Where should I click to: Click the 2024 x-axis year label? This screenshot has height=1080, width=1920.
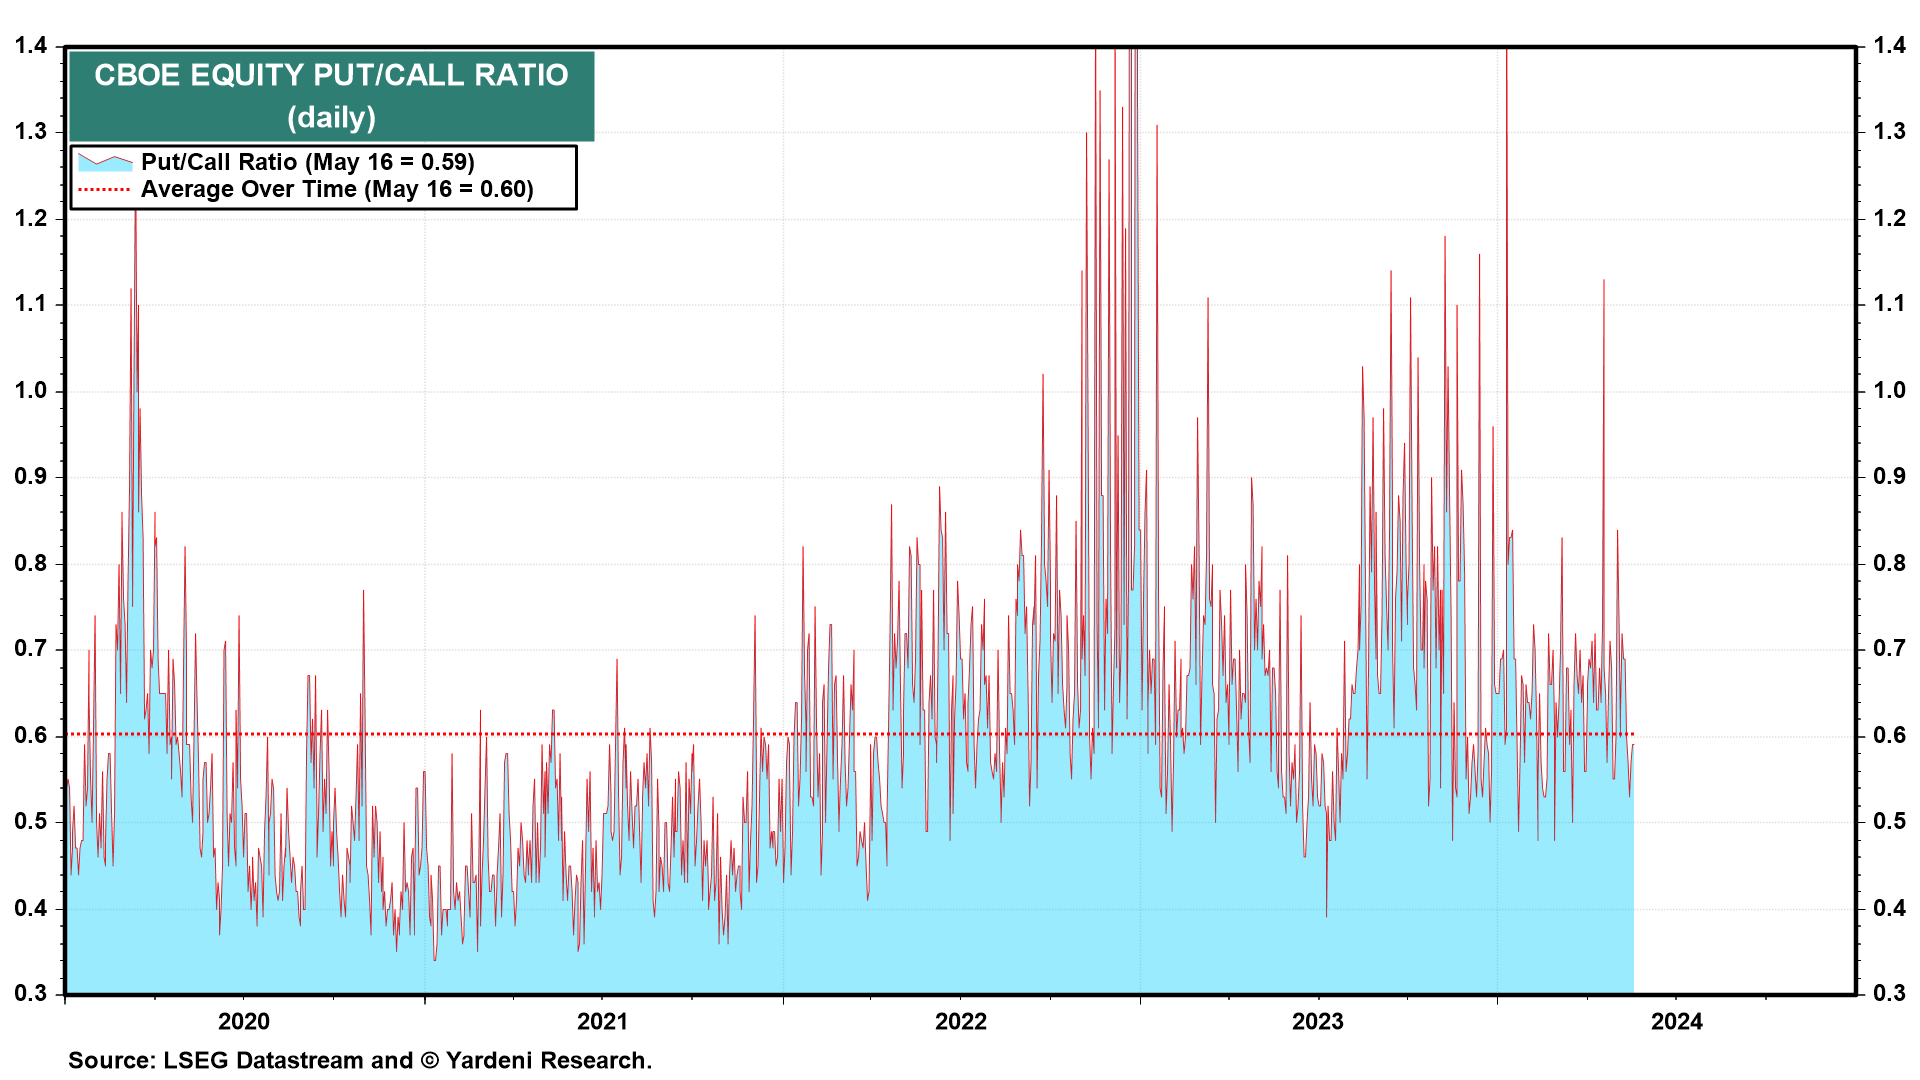1677,1021
